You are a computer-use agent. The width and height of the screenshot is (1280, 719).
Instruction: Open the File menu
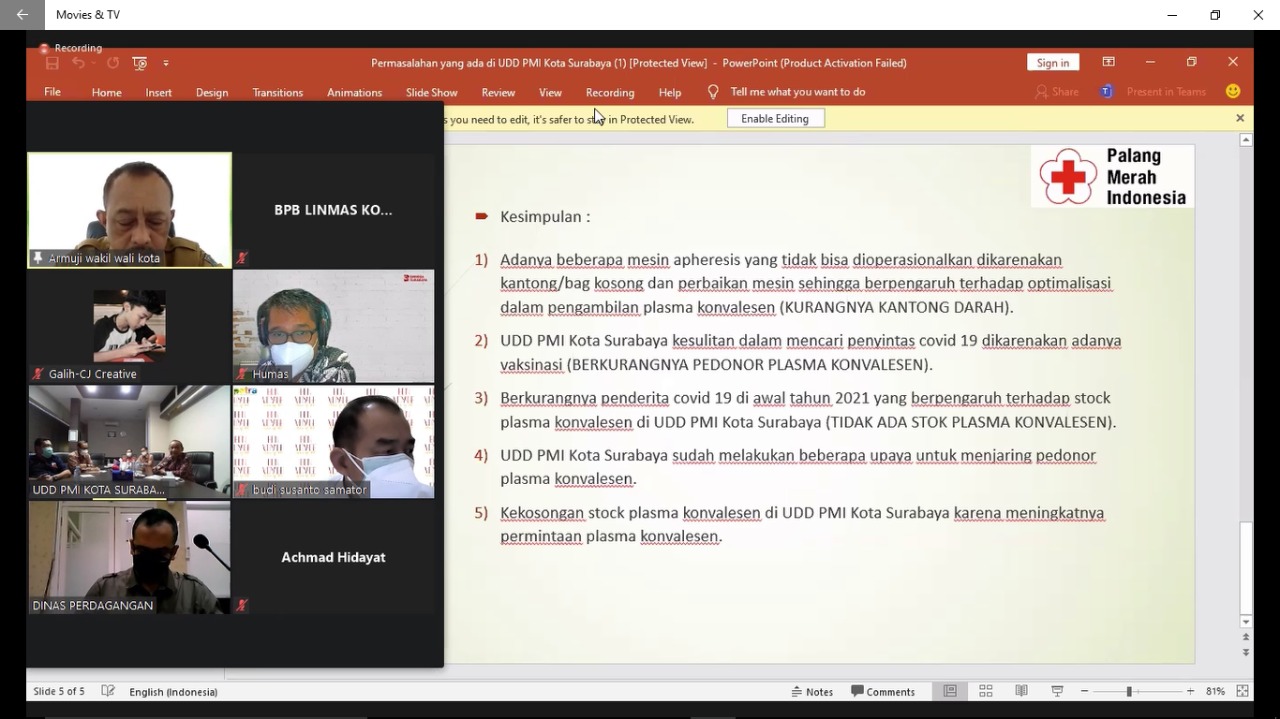(52, 92)
